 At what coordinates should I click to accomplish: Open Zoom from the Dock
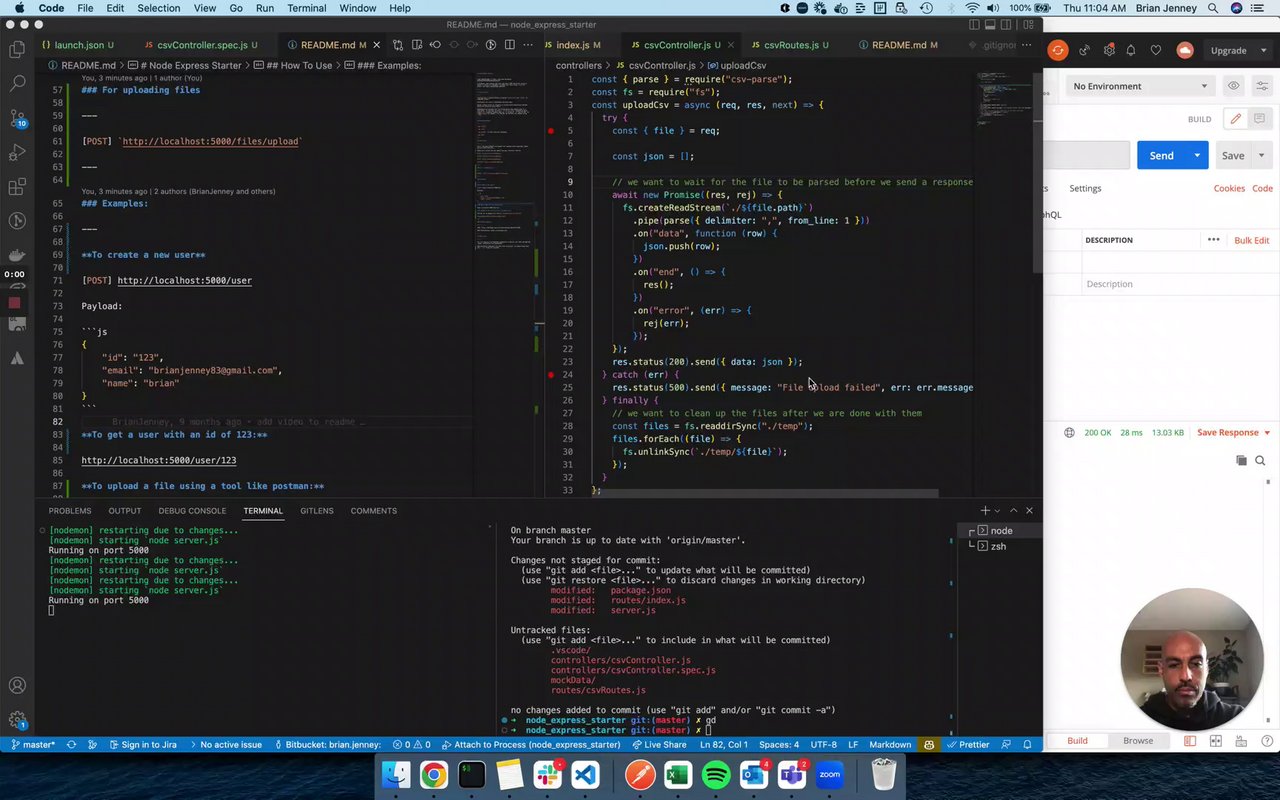click(x=830, y=775)
